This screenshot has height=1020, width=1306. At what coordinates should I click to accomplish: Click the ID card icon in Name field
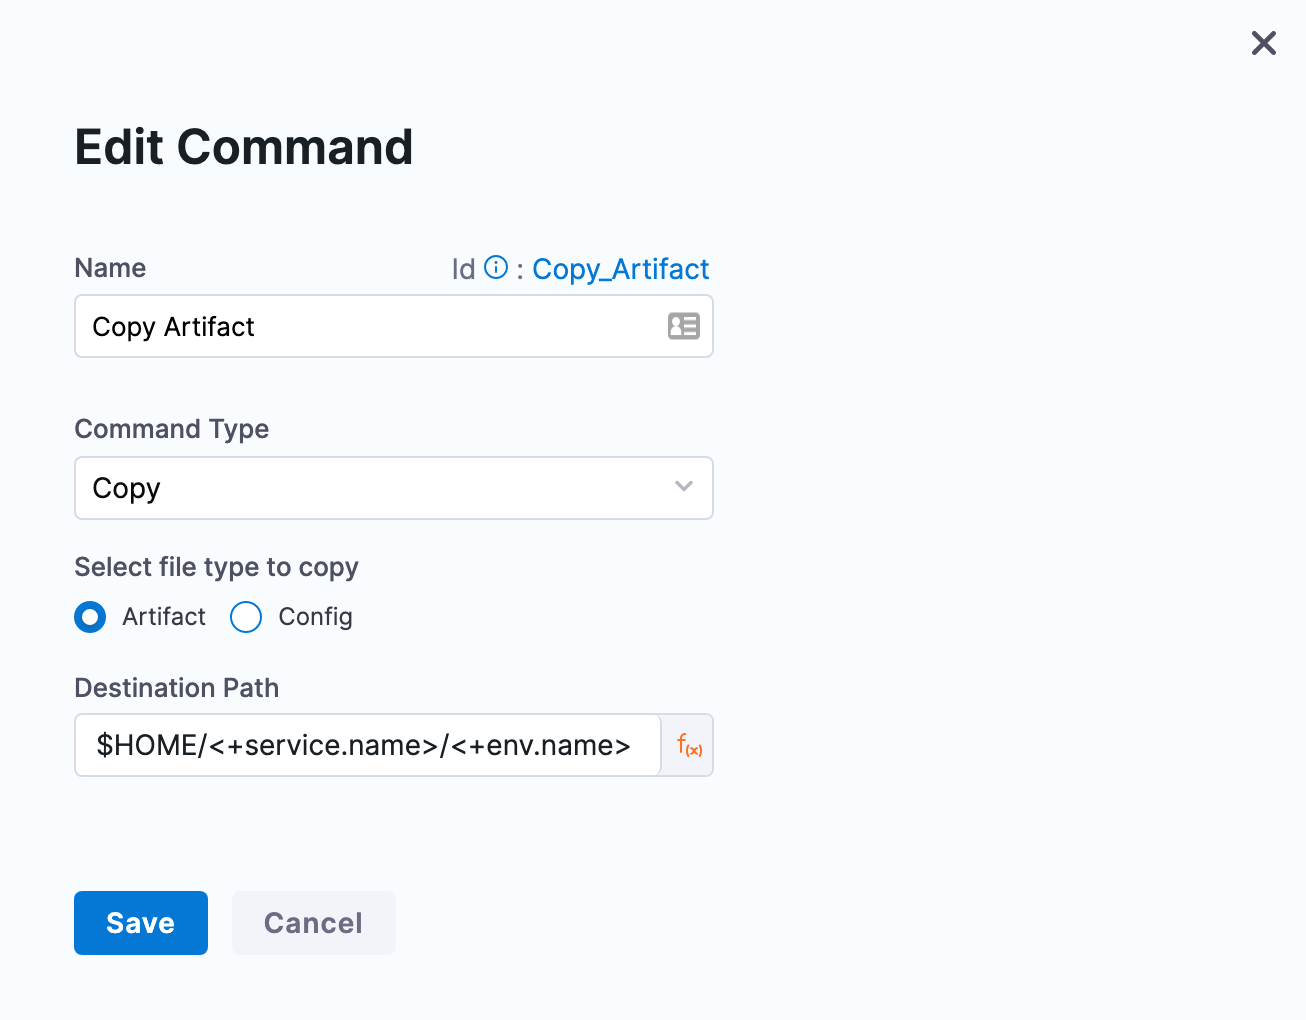pyautogui.click(x=684, y=326)
